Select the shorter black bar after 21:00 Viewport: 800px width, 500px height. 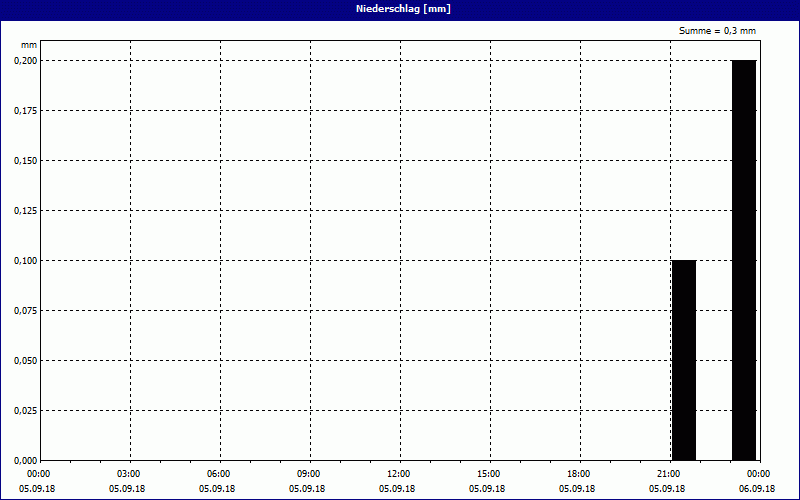click(x=683, y=360)
